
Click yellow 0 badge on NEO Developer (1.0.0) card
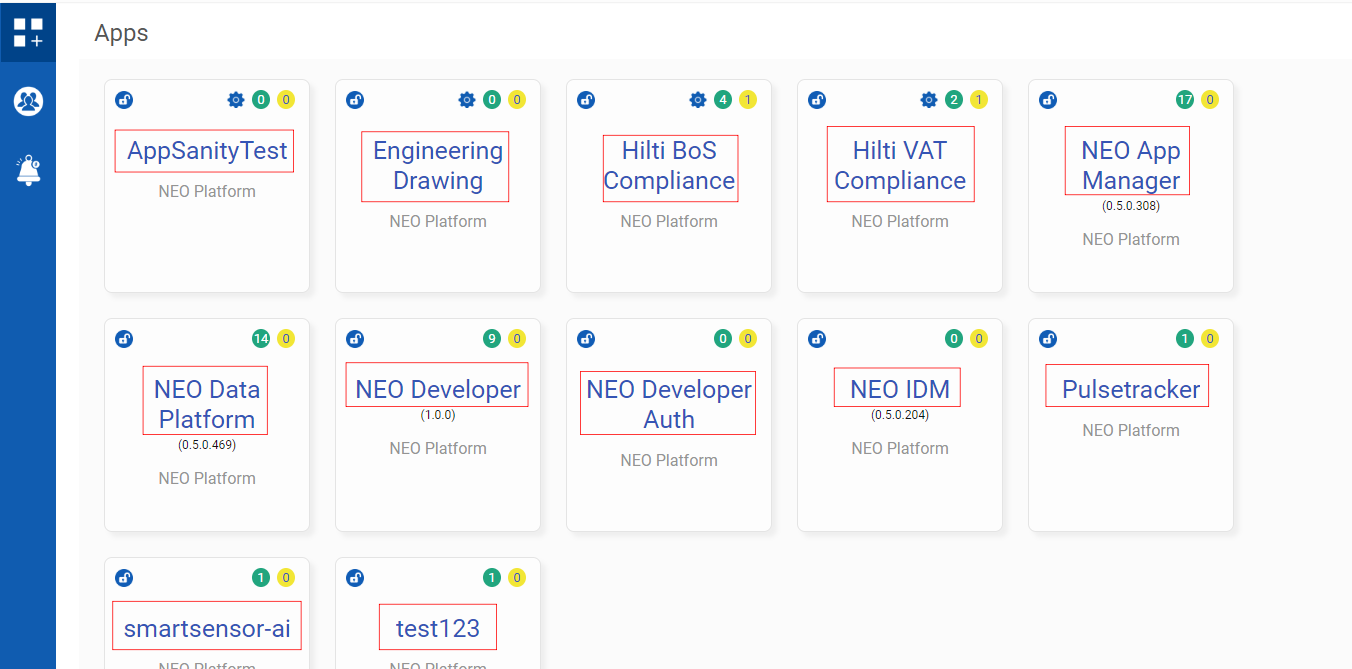pyautogui.click(x=517, y=339)
